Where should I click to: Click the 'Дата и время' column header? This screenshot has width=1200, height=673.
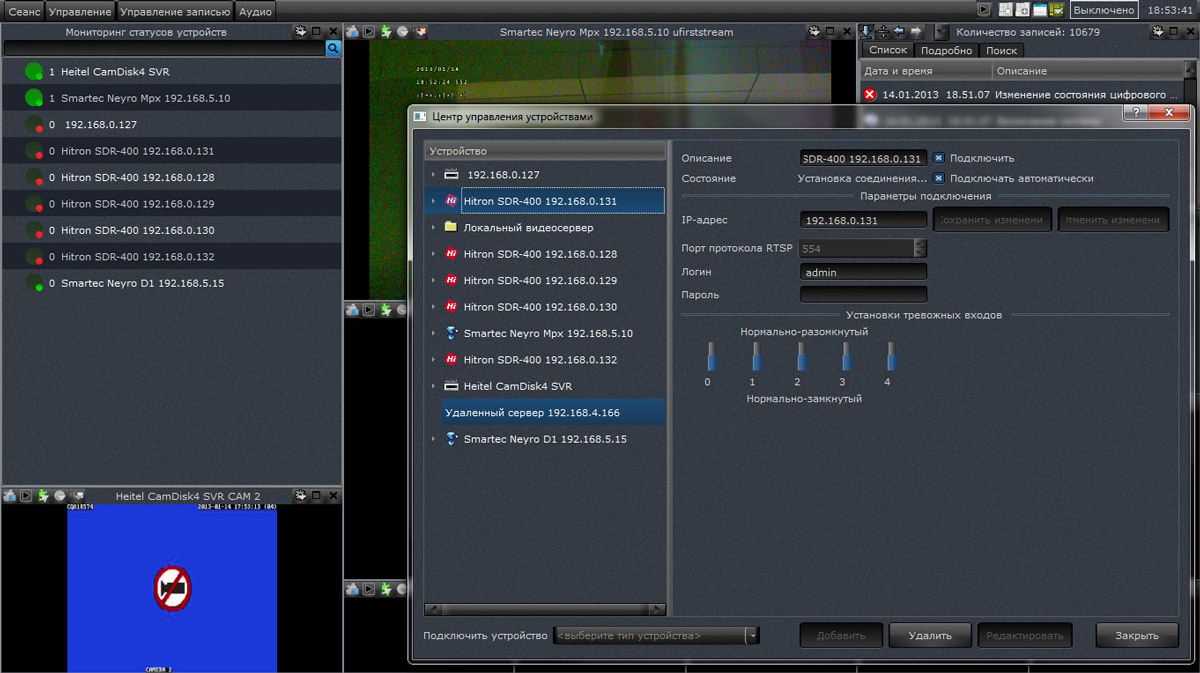point(926,72)
